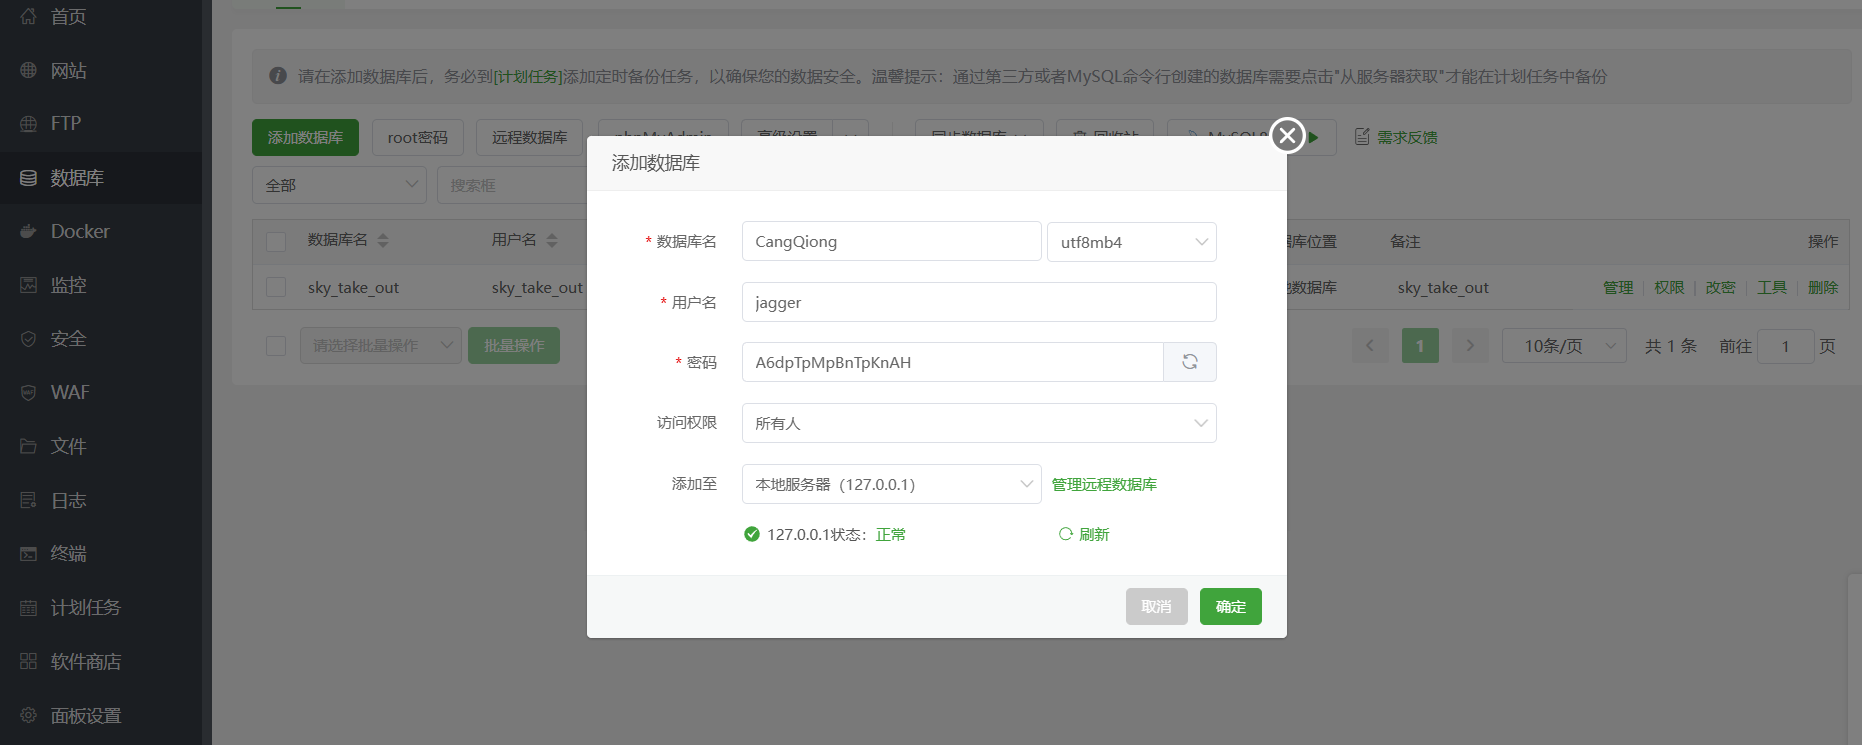Click the 127.0.0.1状态 正常 text
1862x745 pixels.
(836, 534)
